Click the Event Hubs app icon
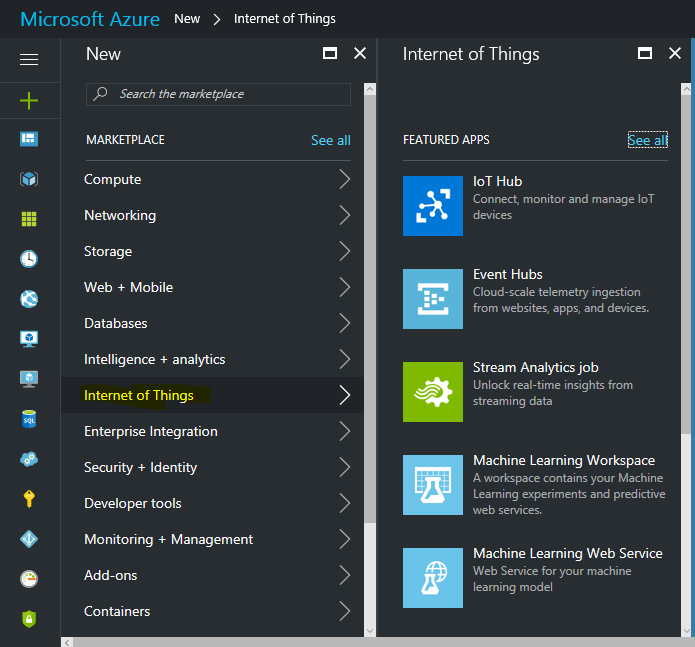The height and width of the screenshot is (647, 695). pos(433,299)
